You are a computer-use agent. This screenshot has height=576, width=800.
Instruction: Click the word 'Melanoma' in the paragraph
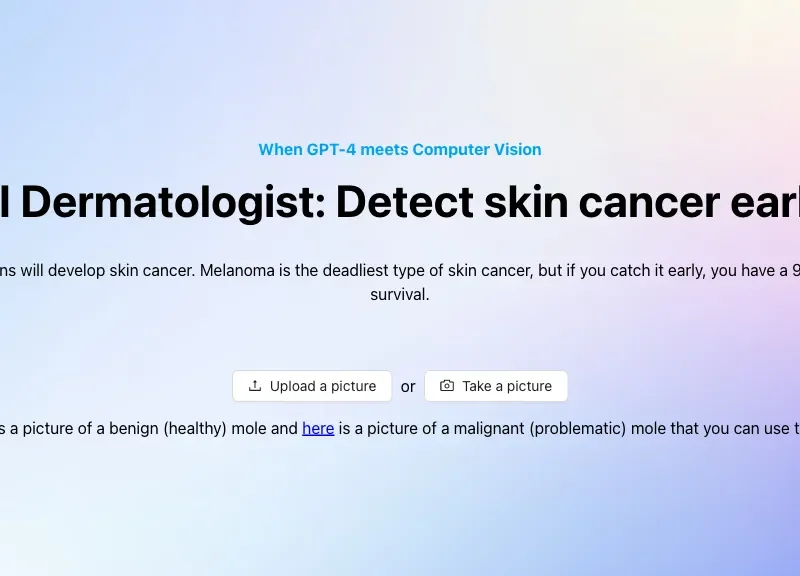point(237,270)
